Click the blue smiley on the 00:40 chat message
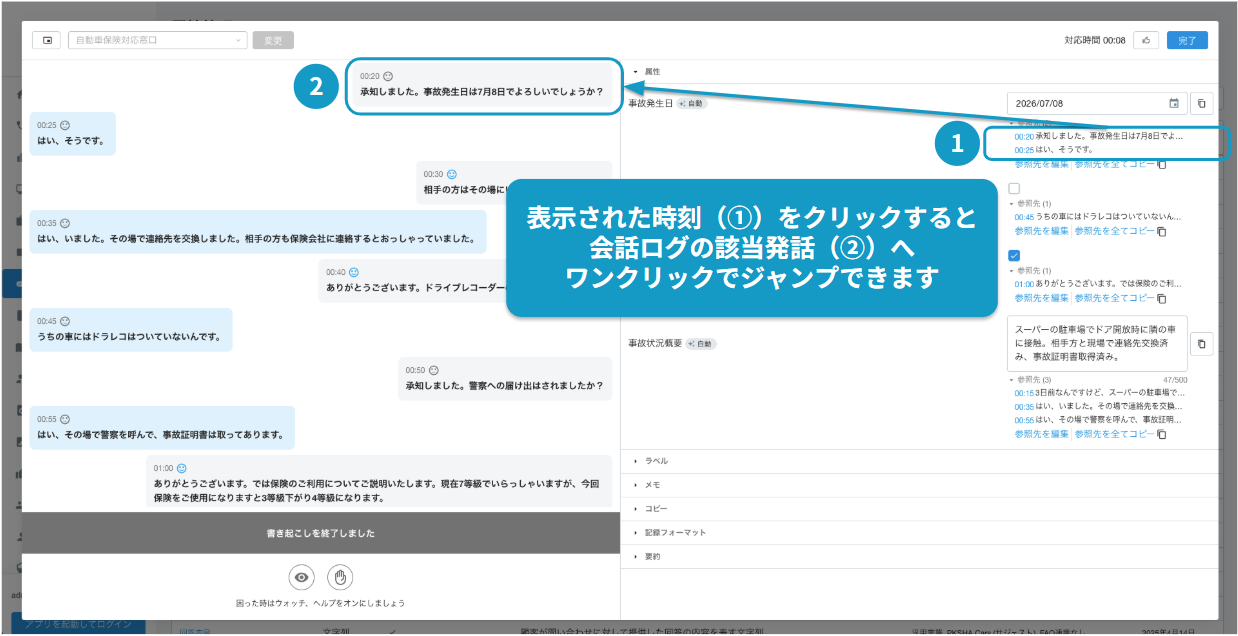 (x=353, y=272)
